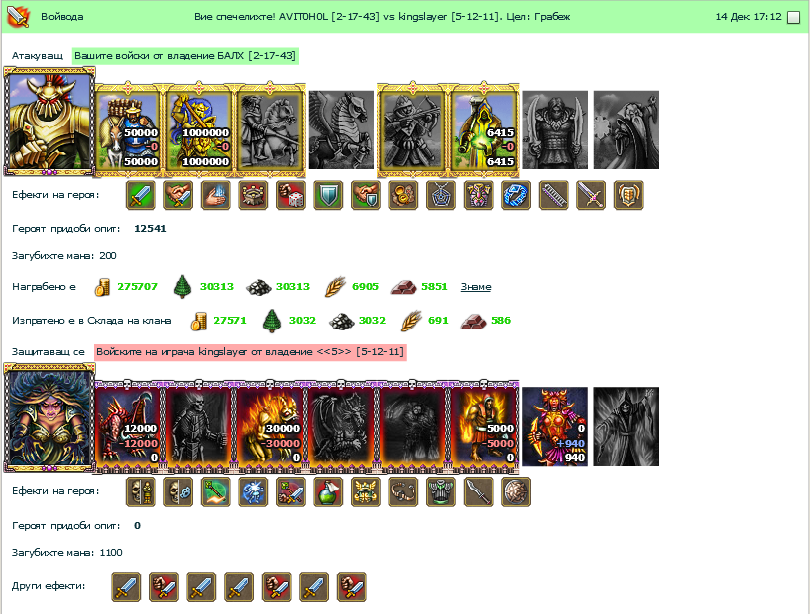Tick the report checkbox beside 14 Дек 17:12
Screen dimensions: 810x614
(x=792, y=18)
